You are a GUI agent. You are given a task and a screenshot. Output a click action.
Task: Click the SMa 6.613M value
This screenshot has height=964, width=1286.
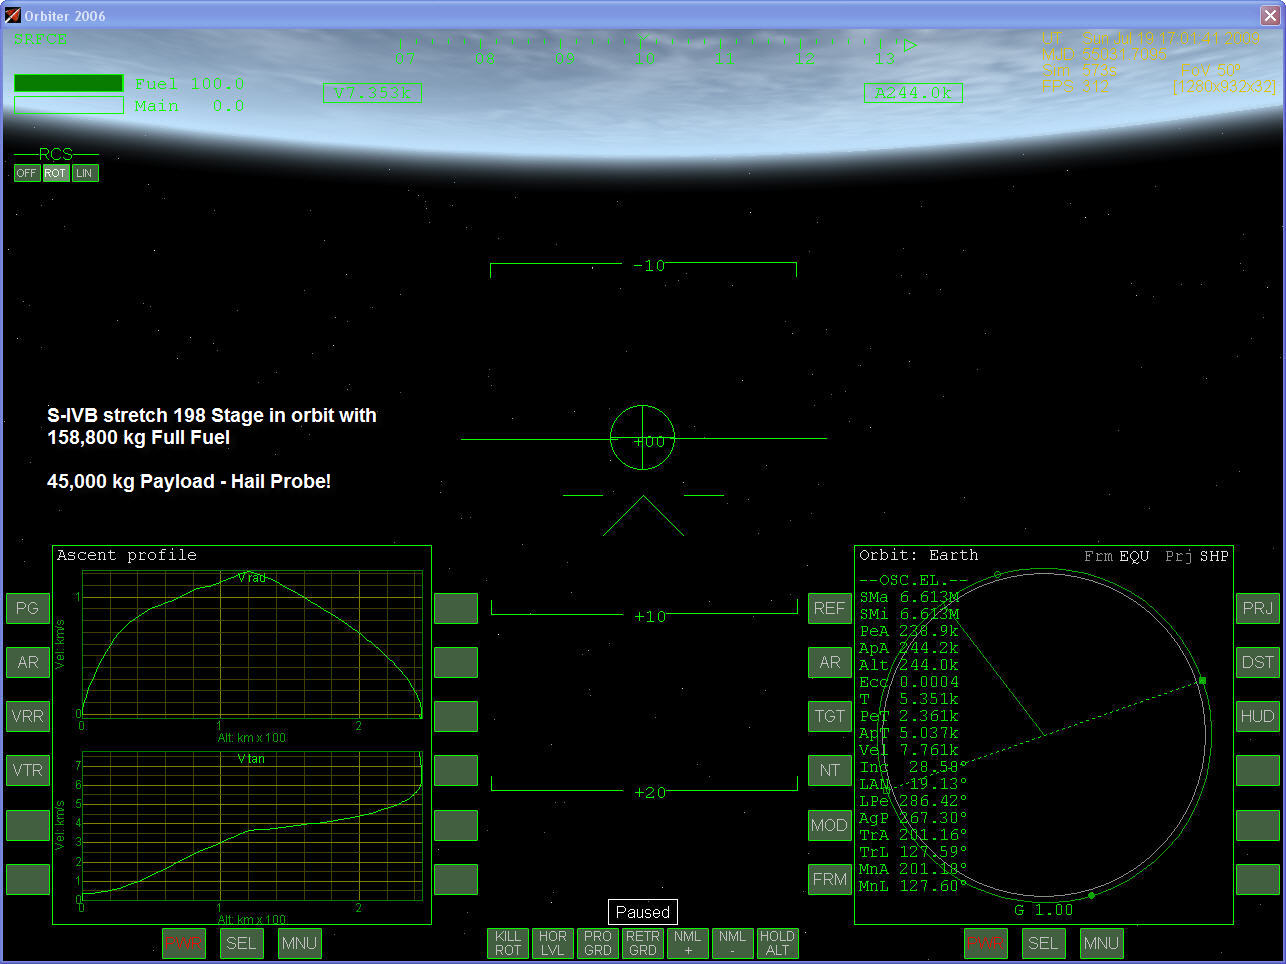(x=909, y=597)
